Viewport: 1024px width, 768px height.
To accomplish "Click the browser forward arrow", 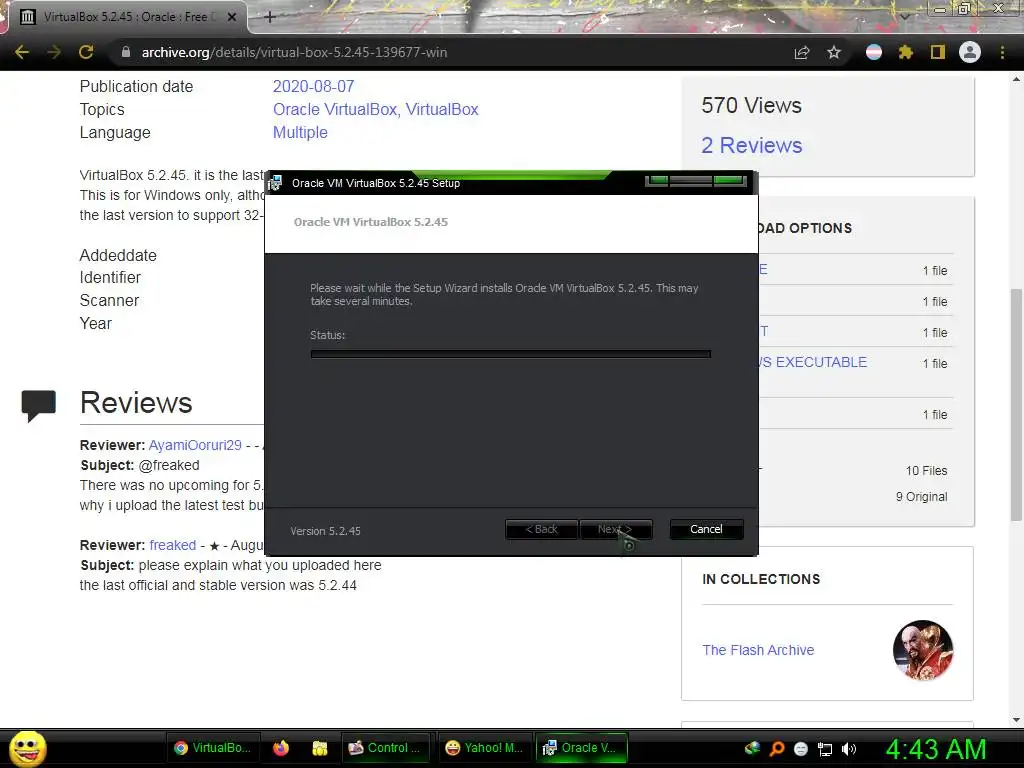I will pos(54,52).
